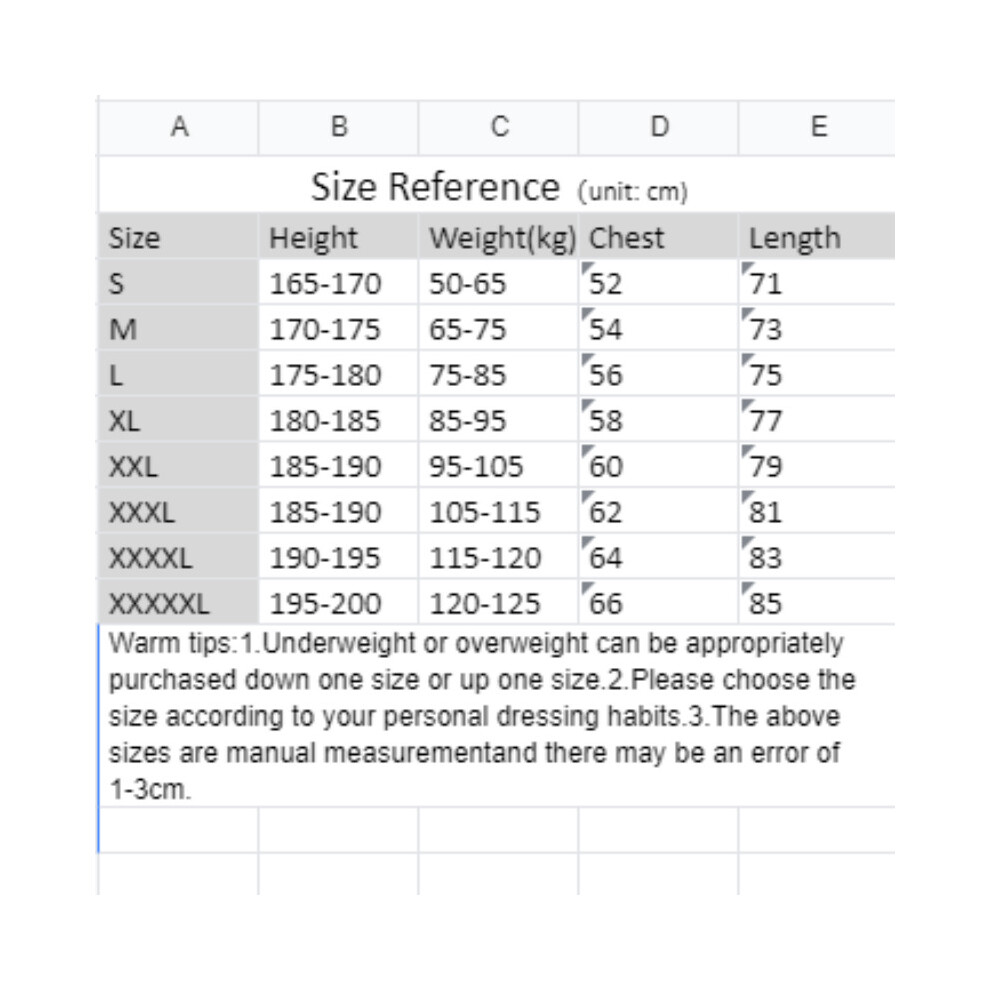Select column B header

(x=339, y=127)
